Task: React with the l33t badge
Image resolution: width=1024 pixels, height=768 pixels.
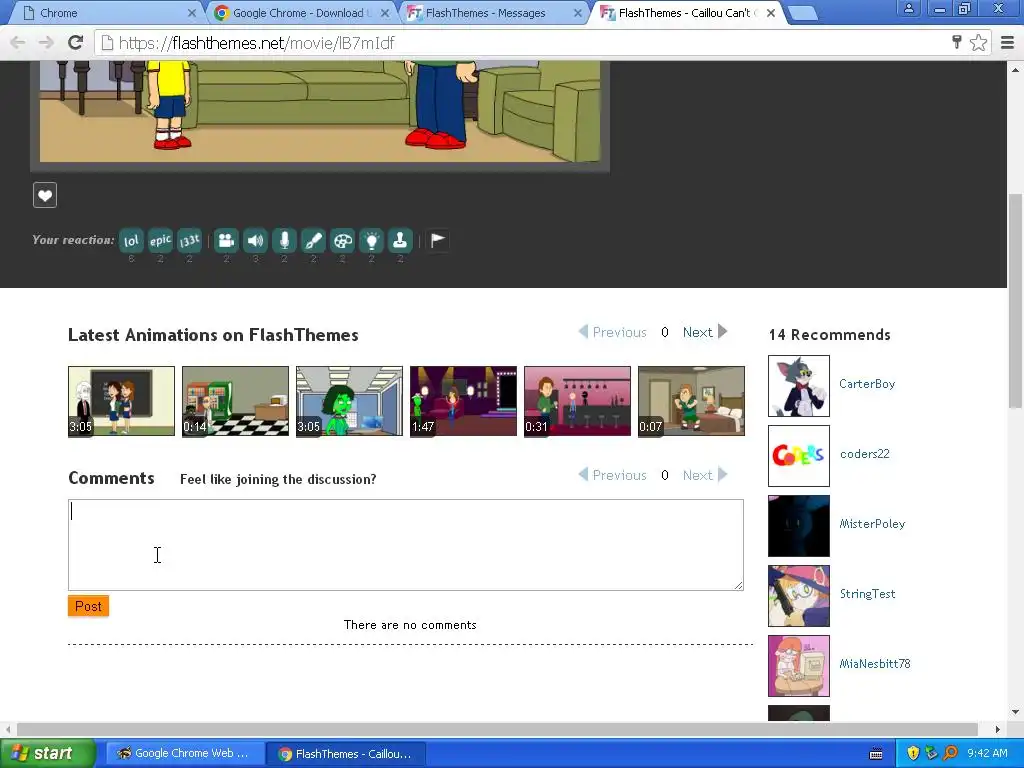Action: coord(189,240)
